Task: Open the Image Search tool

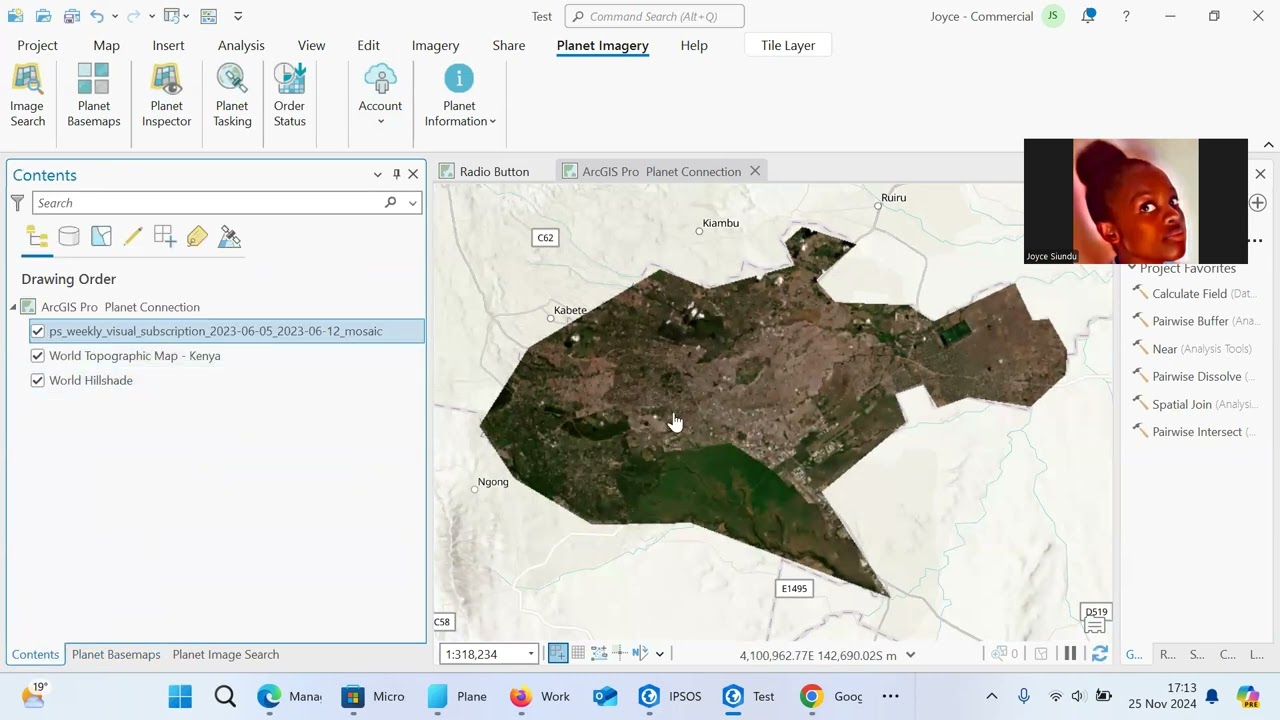Action: (27, 96)
